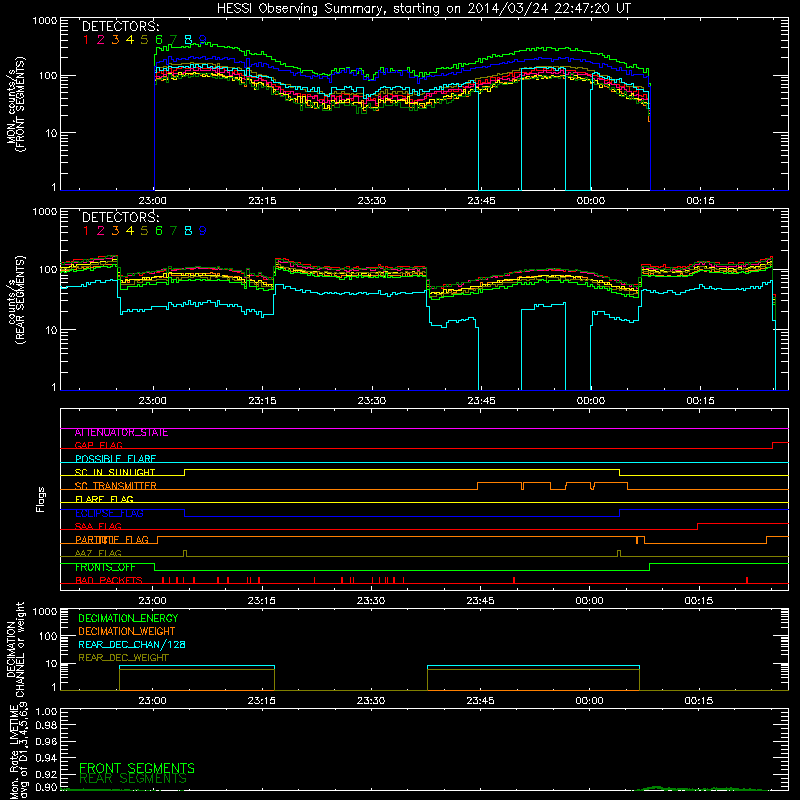Click the SAA_FLAG label
800x800 pixels.
coord(98,527)
